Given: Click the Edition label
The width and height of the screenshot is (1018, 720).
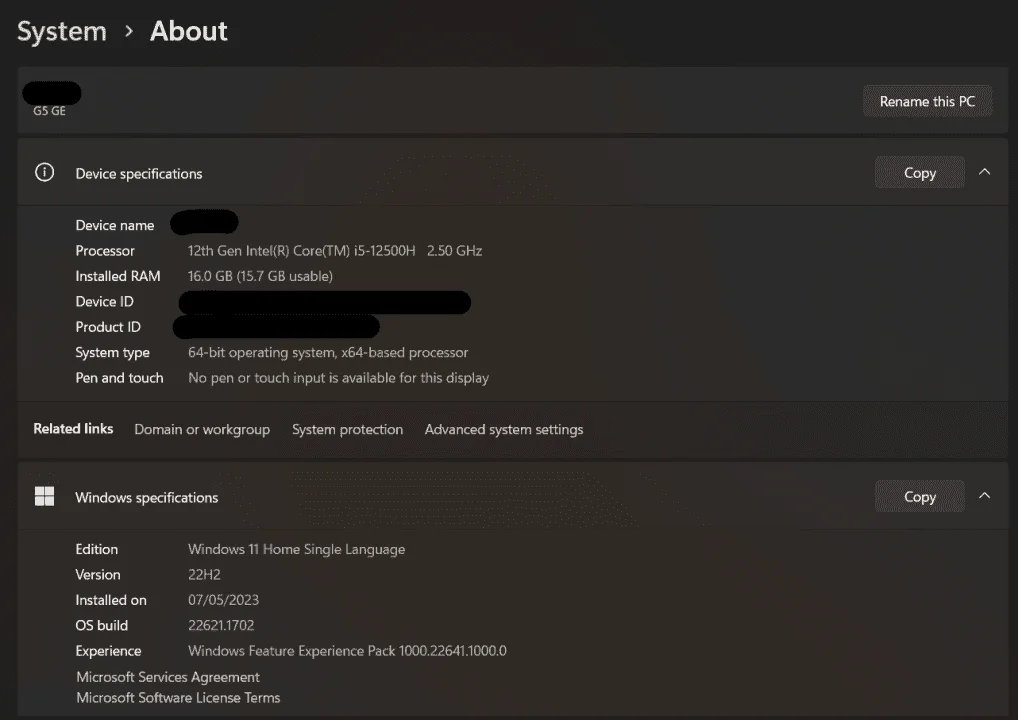Looking at the screenshot, I should click(x=97, y=549).
